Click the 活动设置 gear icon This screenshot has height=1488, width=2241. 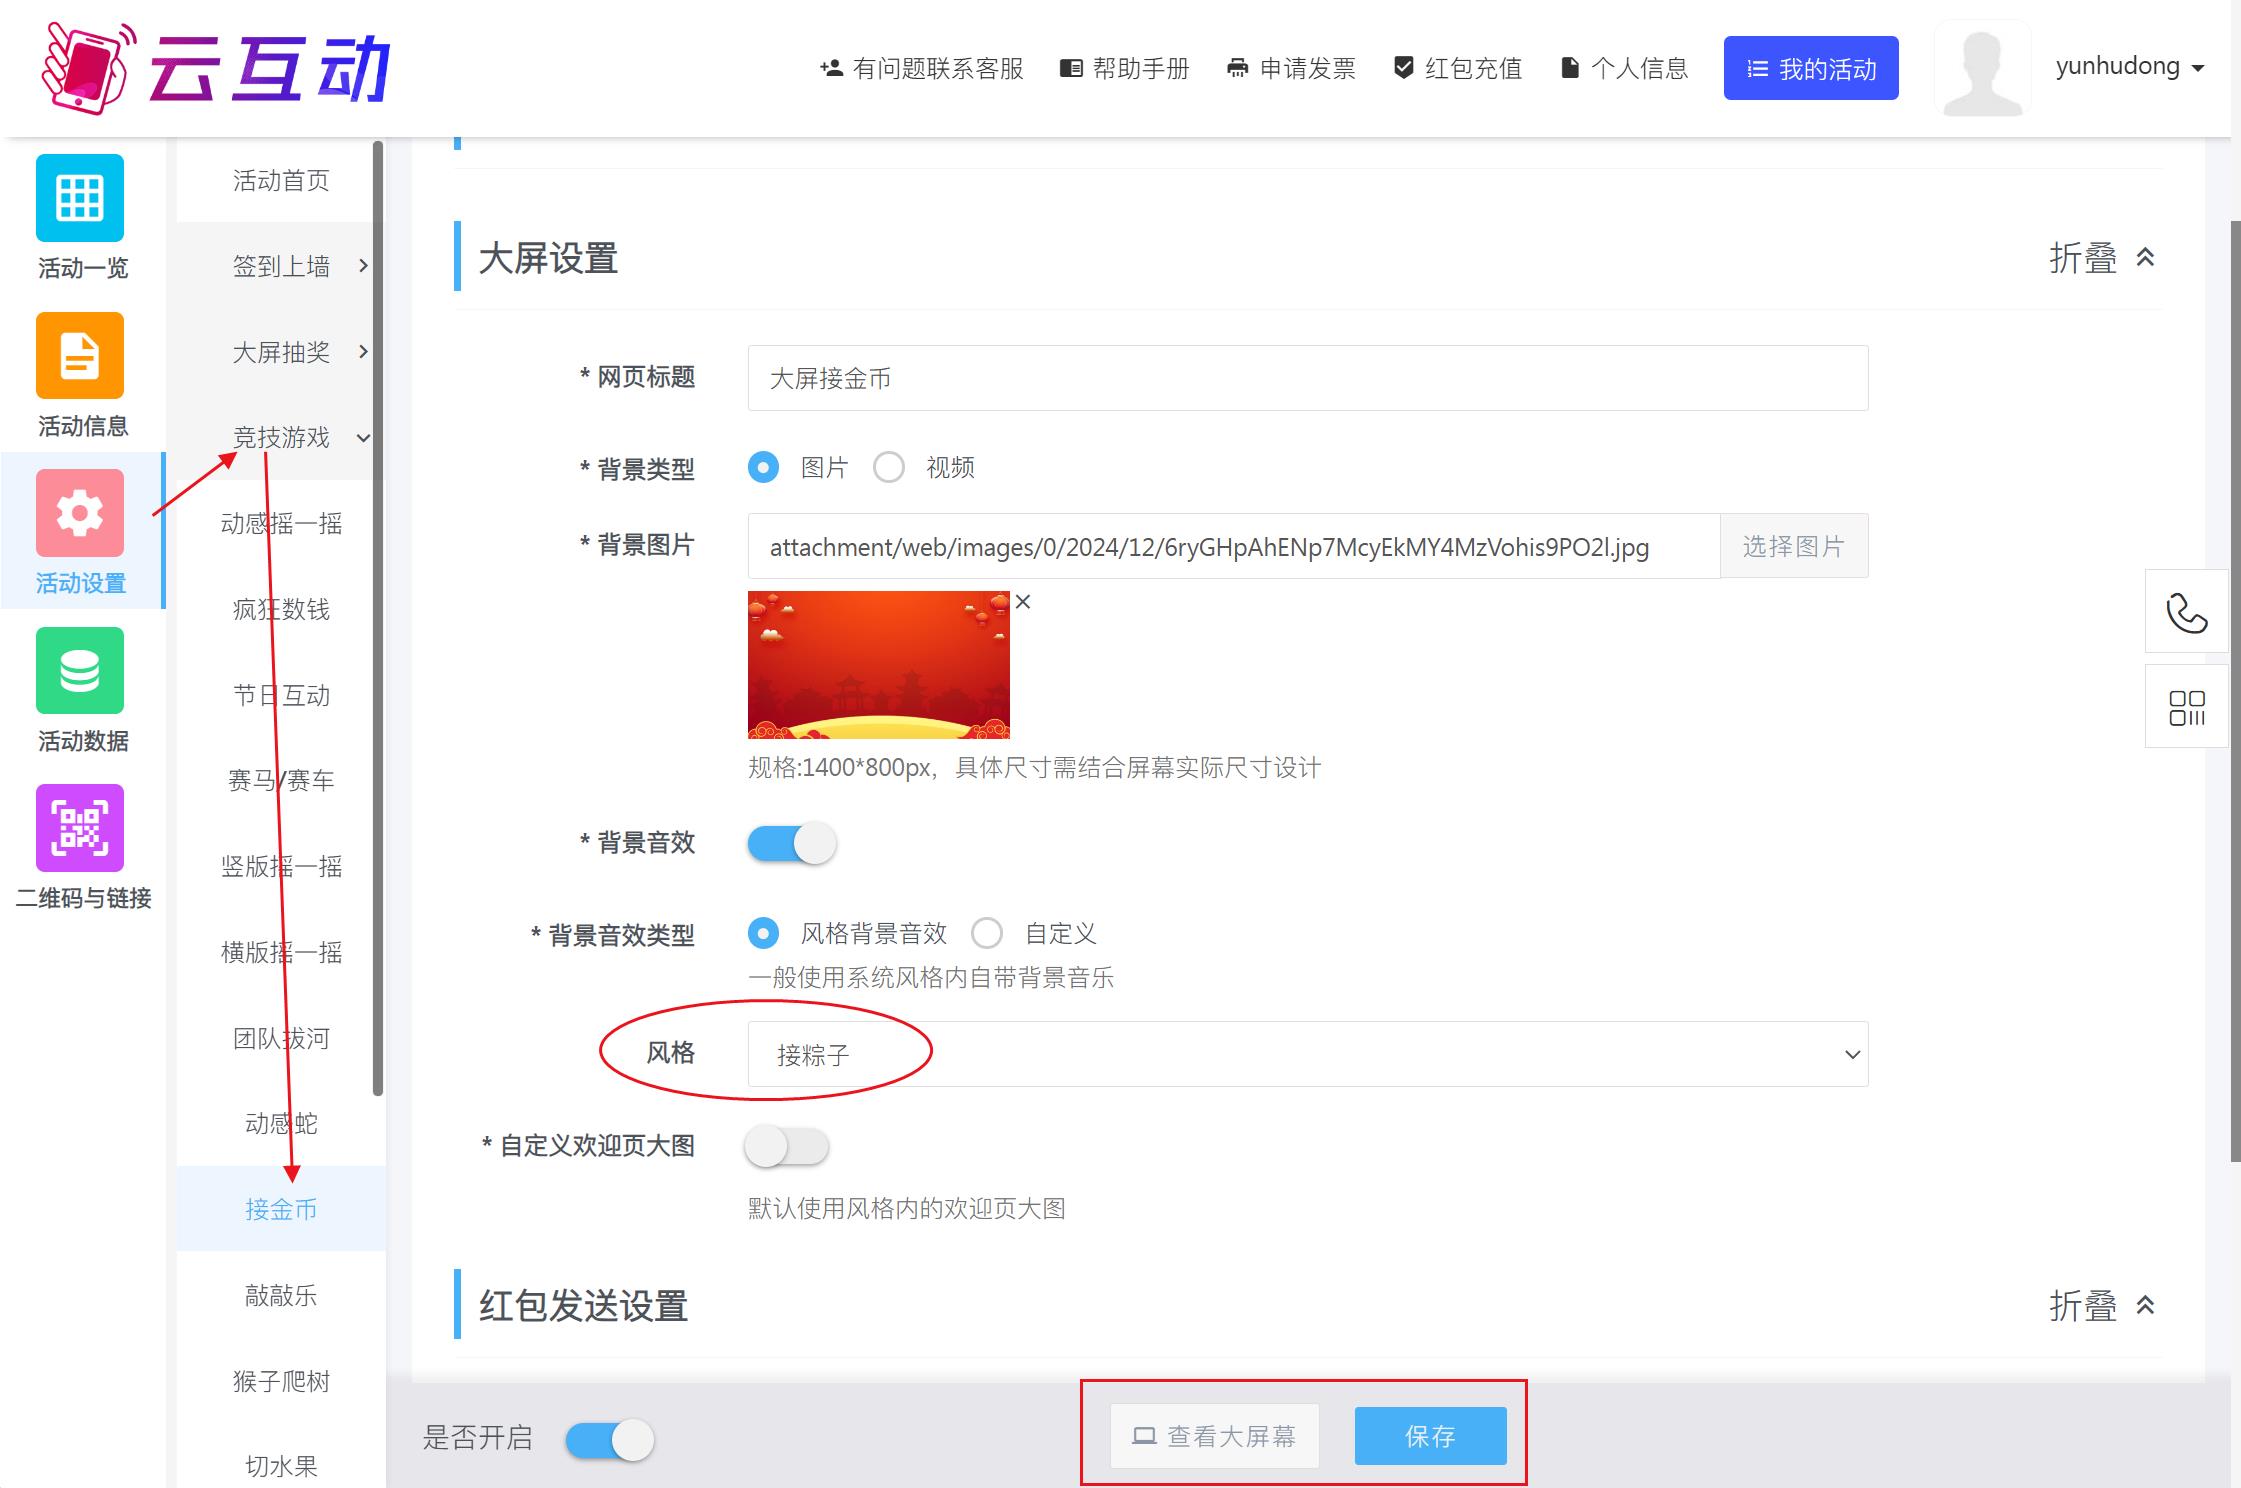[x=80, y=513]
